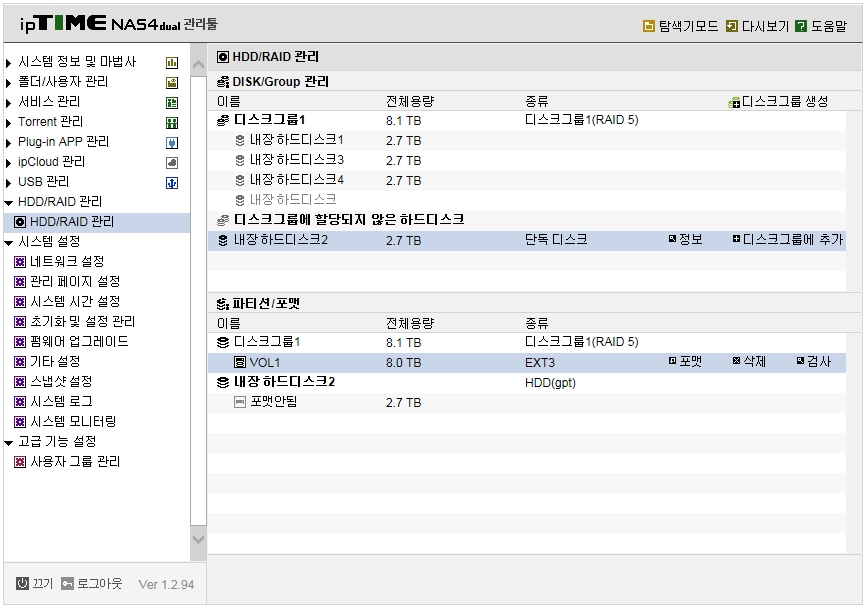
Task: Click the 로그아웃 key icon
Action: (67, 584)
